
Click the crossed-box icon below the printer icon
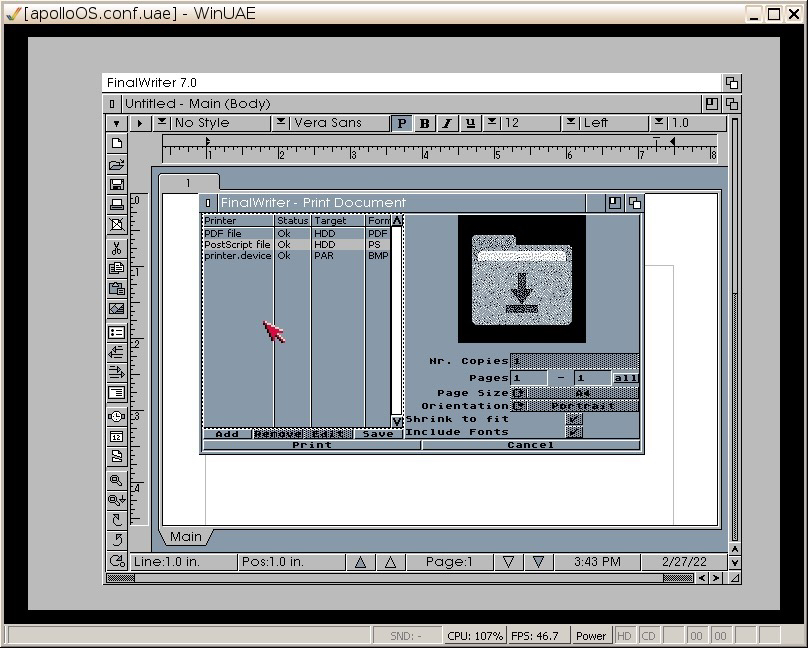tap(117, 225)
